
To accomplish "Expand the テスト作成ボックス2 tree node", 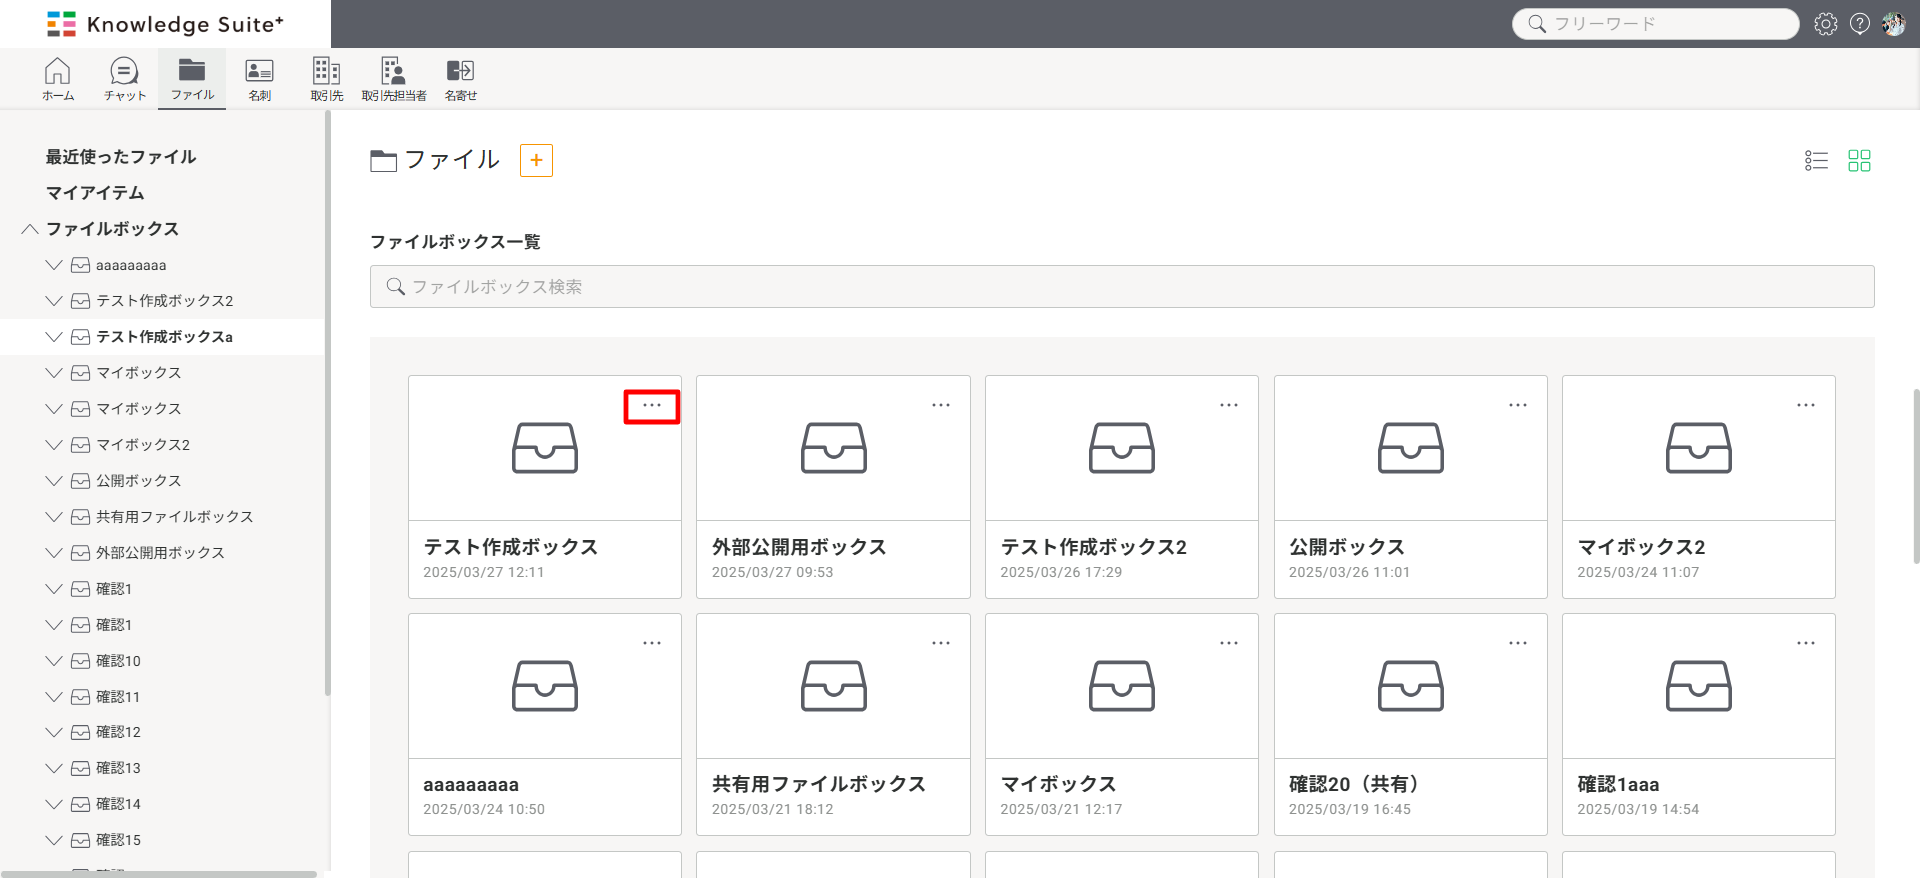I will pyautogui.click(x=54, y=301).
